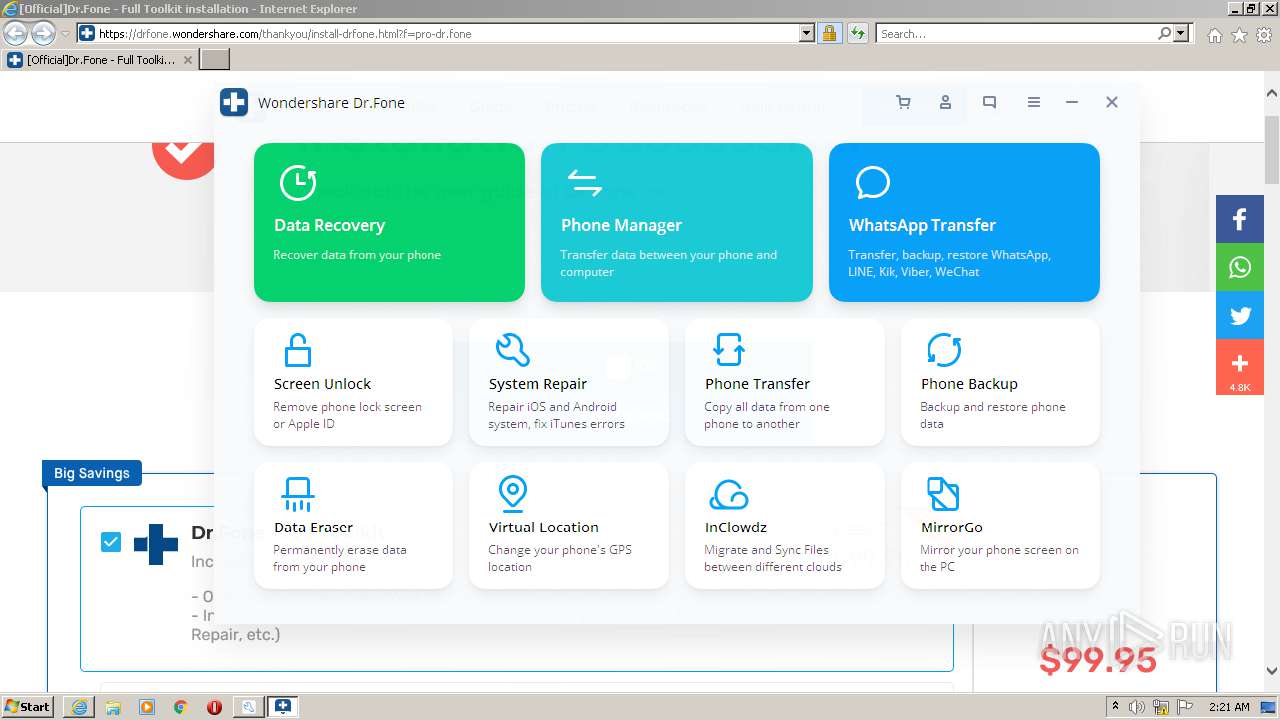Launch Opera from the taskbar

point(214,707)
